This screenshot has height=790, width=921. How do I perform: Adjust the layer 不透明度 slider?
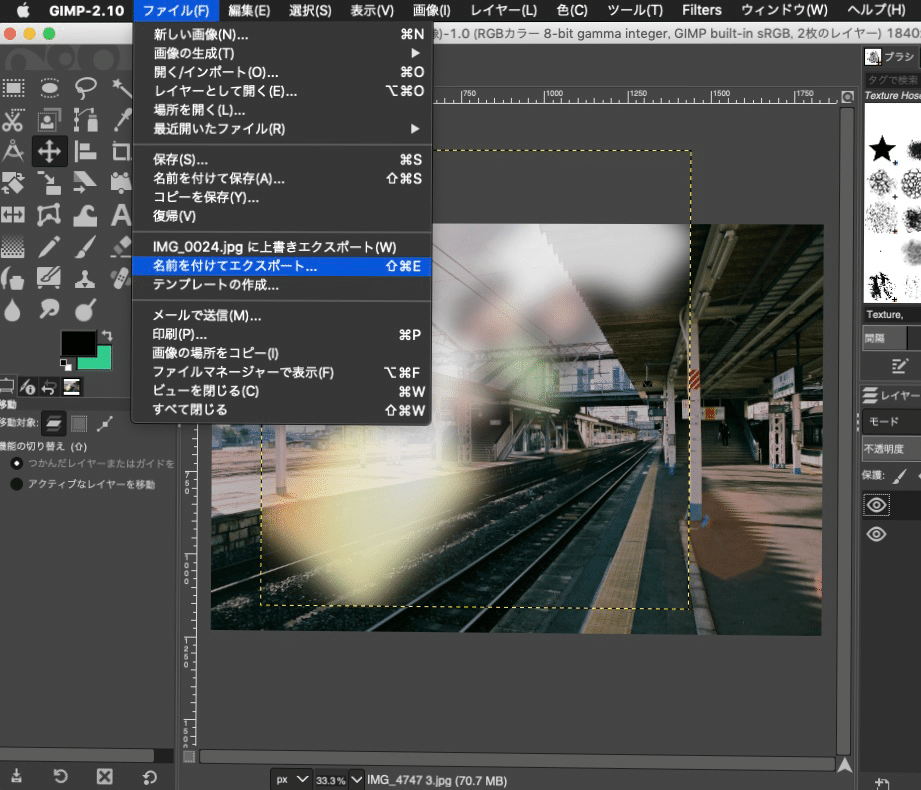(892, 449)
